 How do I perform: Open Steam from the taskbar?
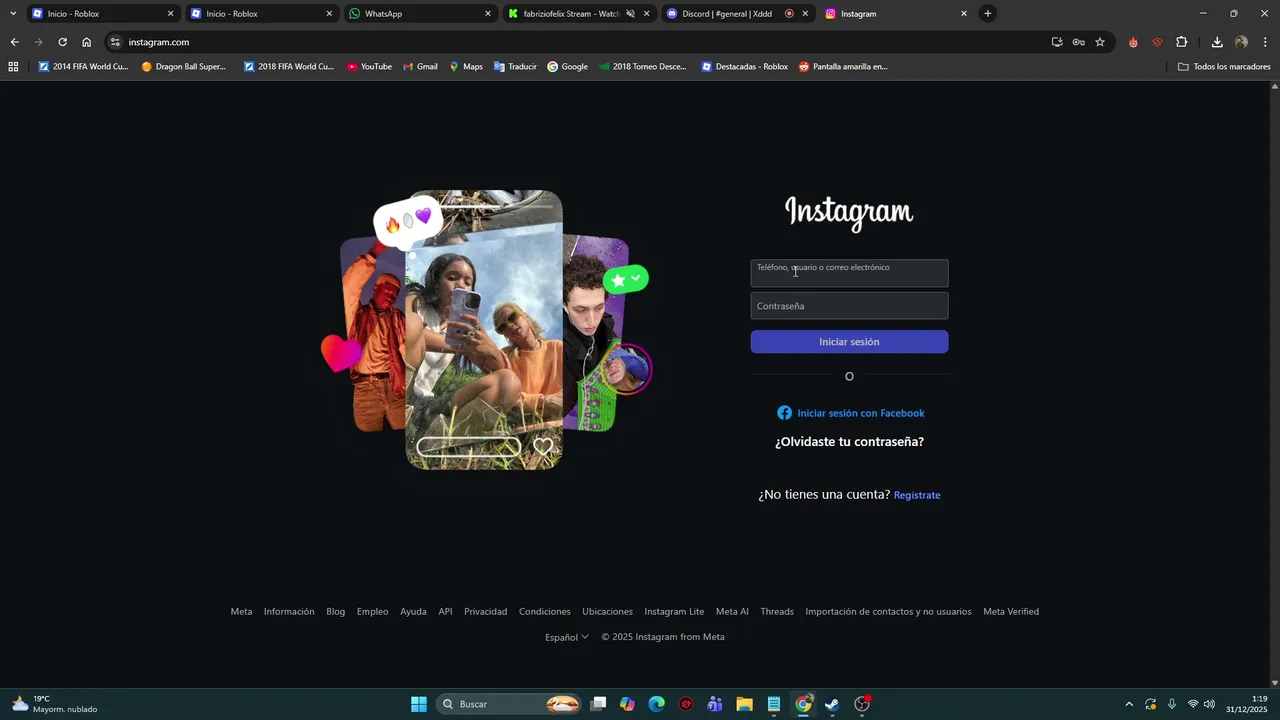(832, 704)
